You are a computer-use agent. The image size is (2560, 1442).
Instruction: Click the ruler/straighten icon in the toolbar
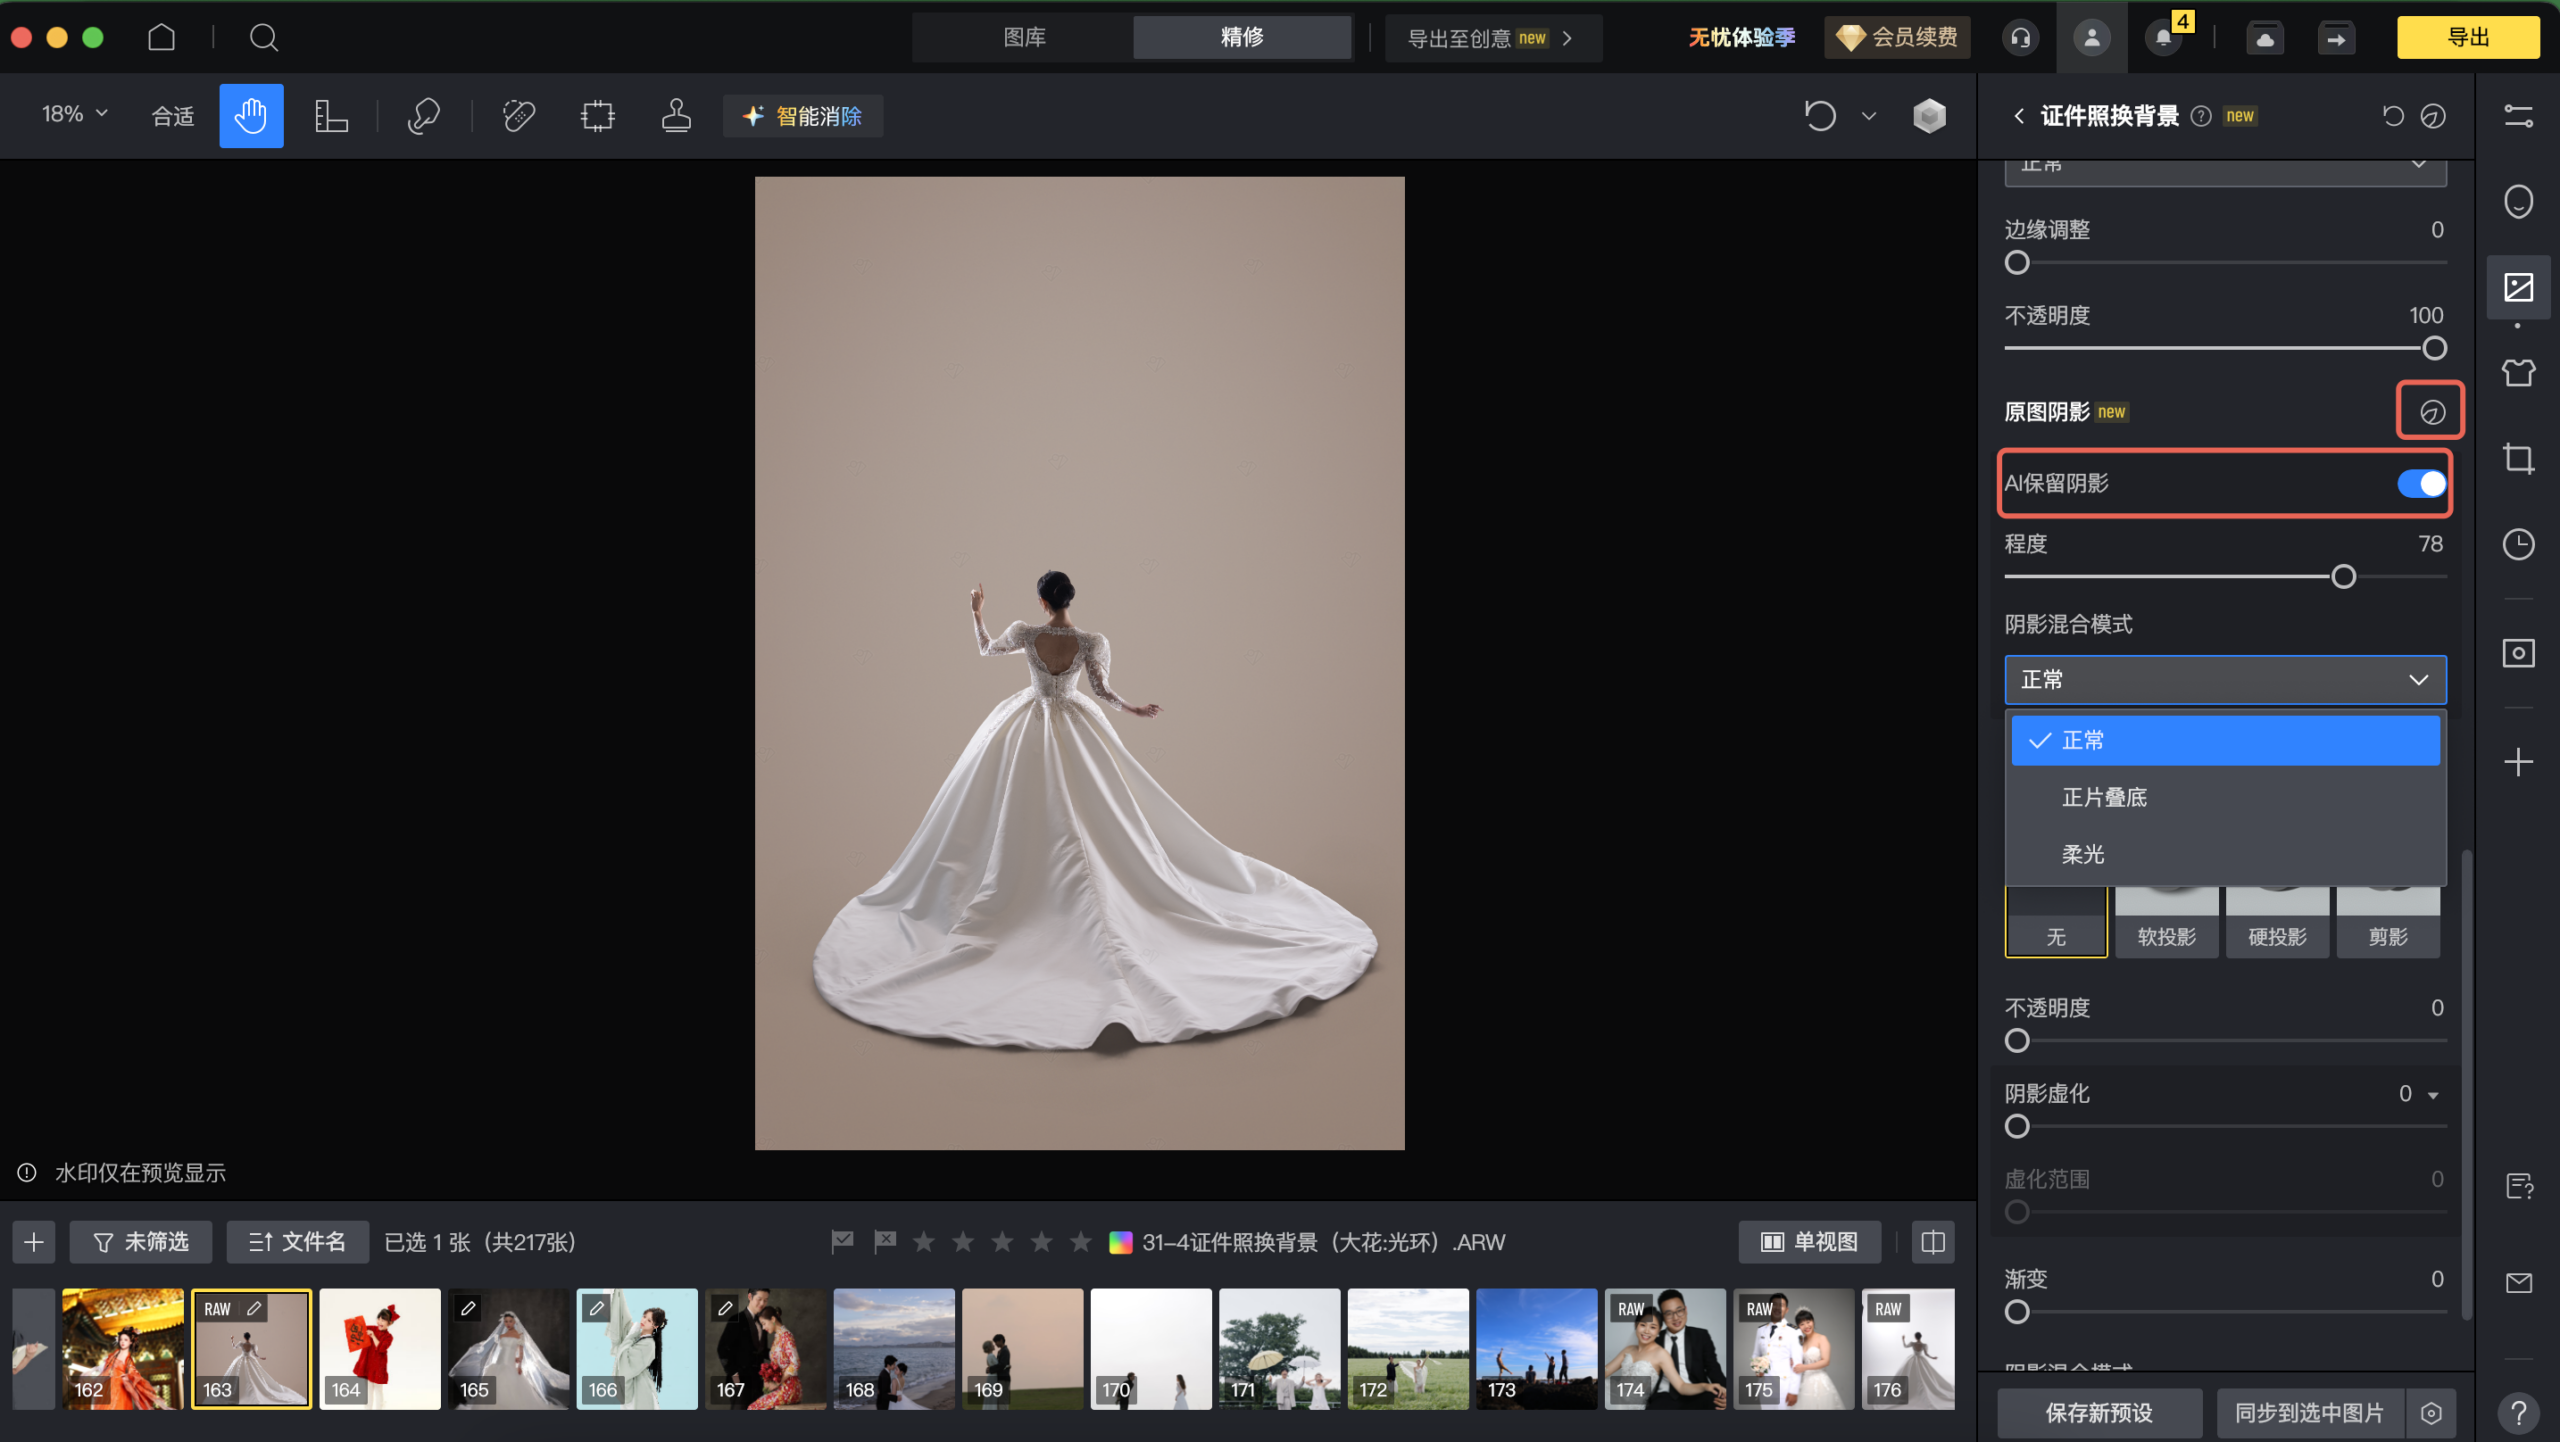coord(331,115)
